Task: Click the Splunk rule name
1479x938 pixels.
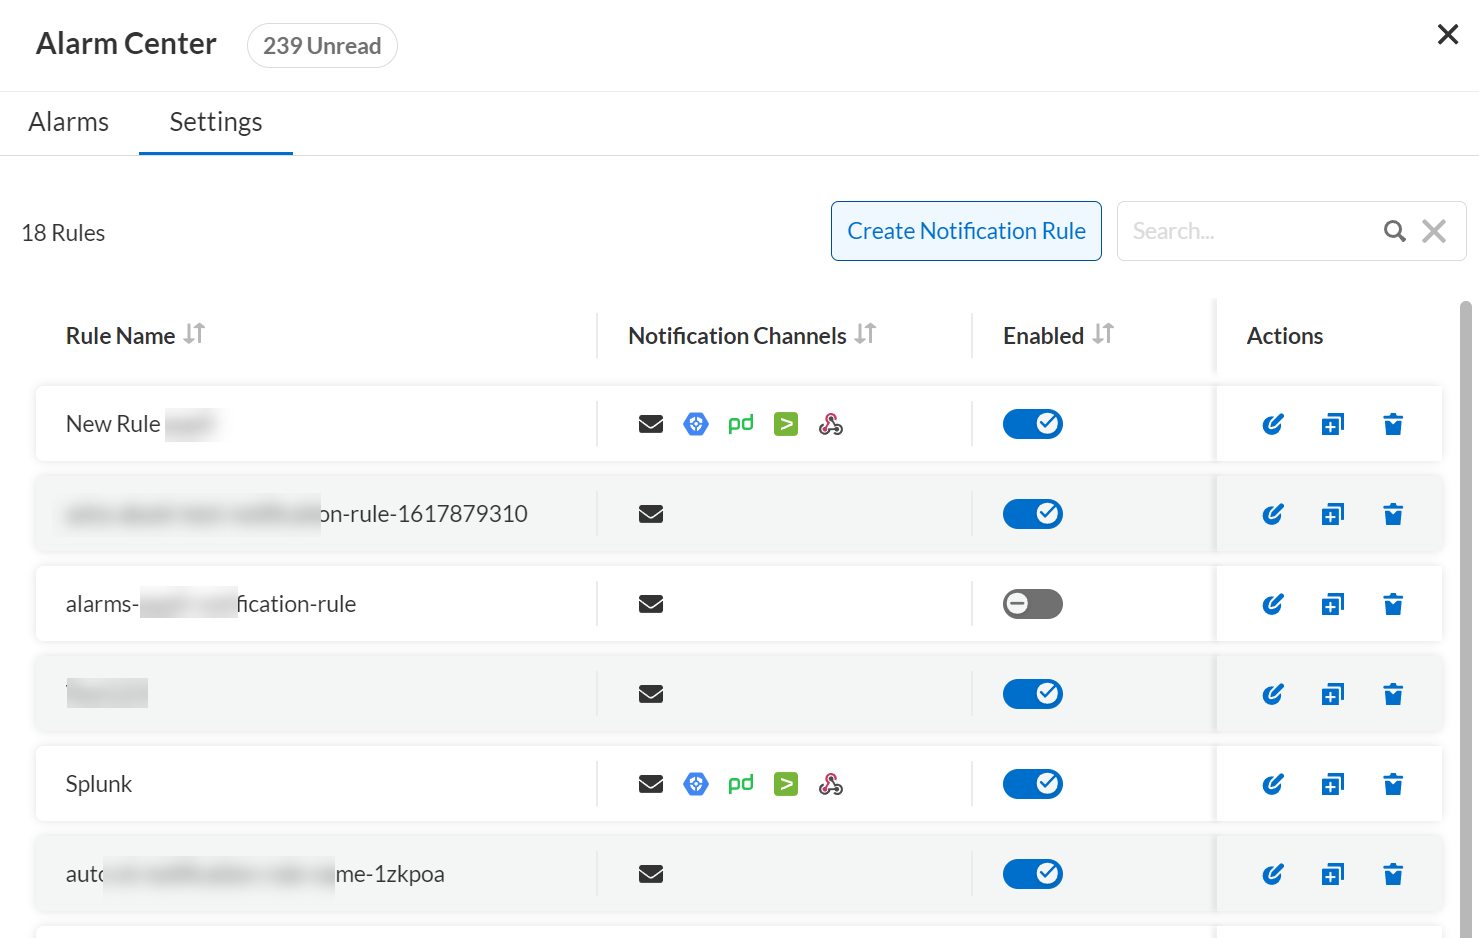Action: coord(99,784)
